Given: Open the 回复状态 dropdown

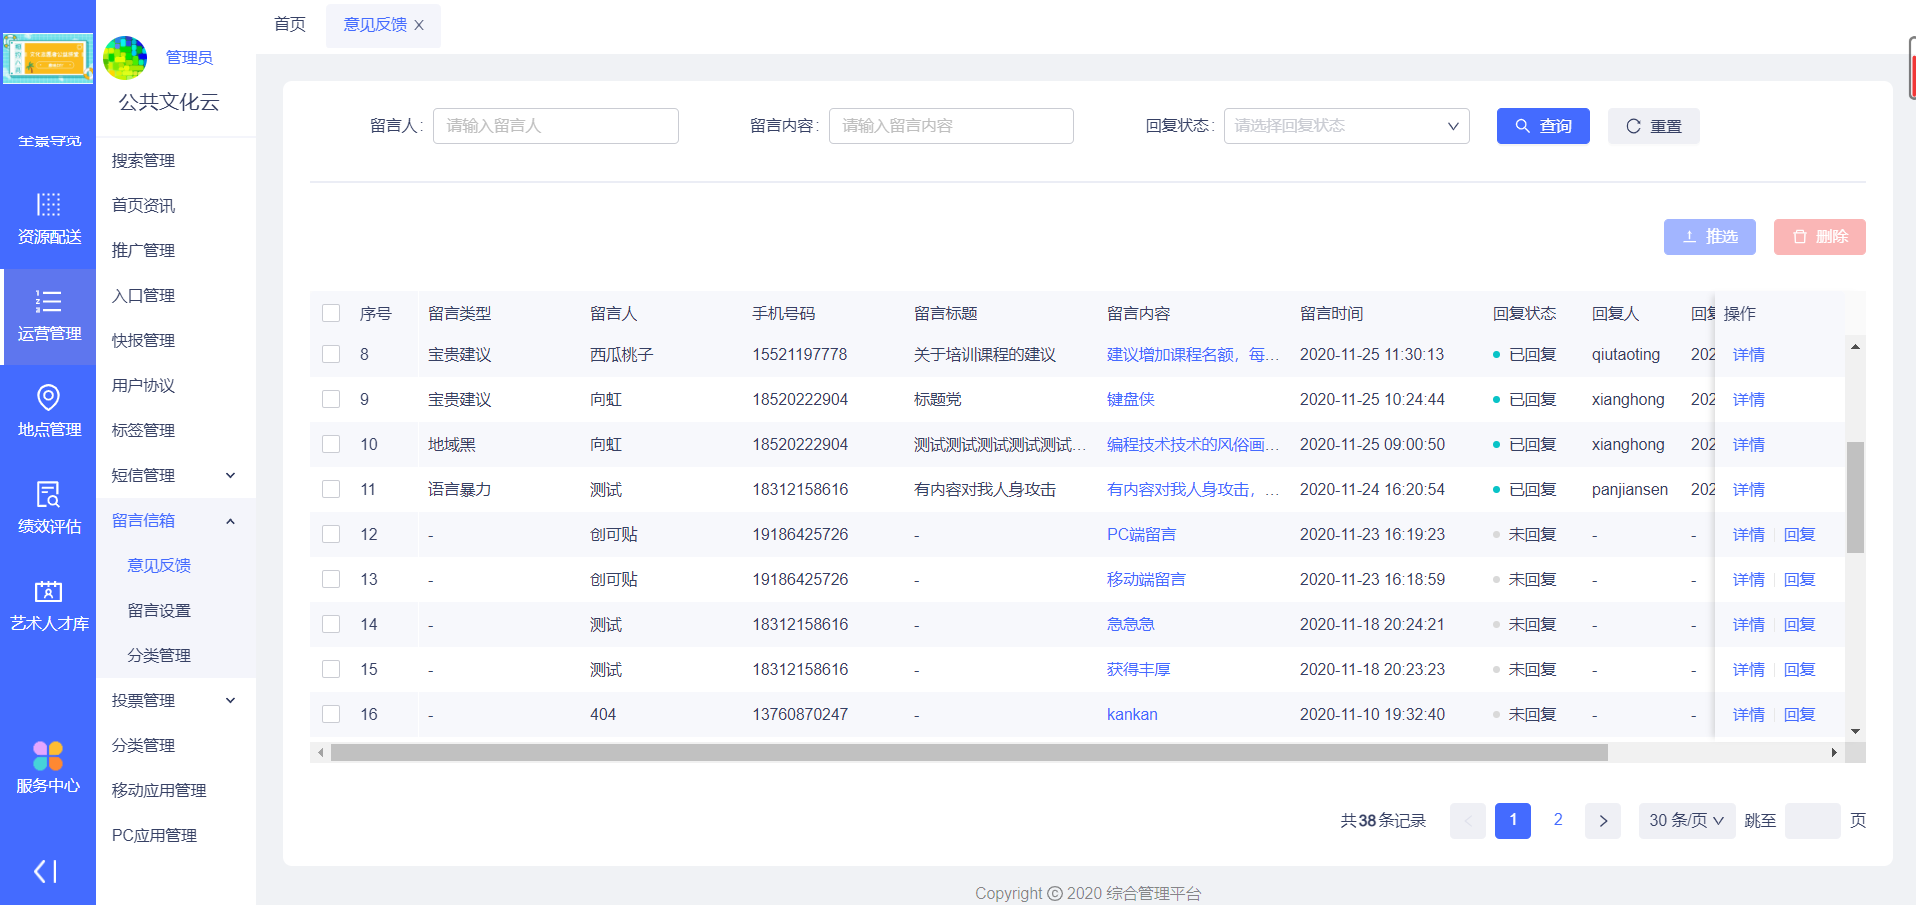Looking at the screenshot, I should tap(1346, 126).
